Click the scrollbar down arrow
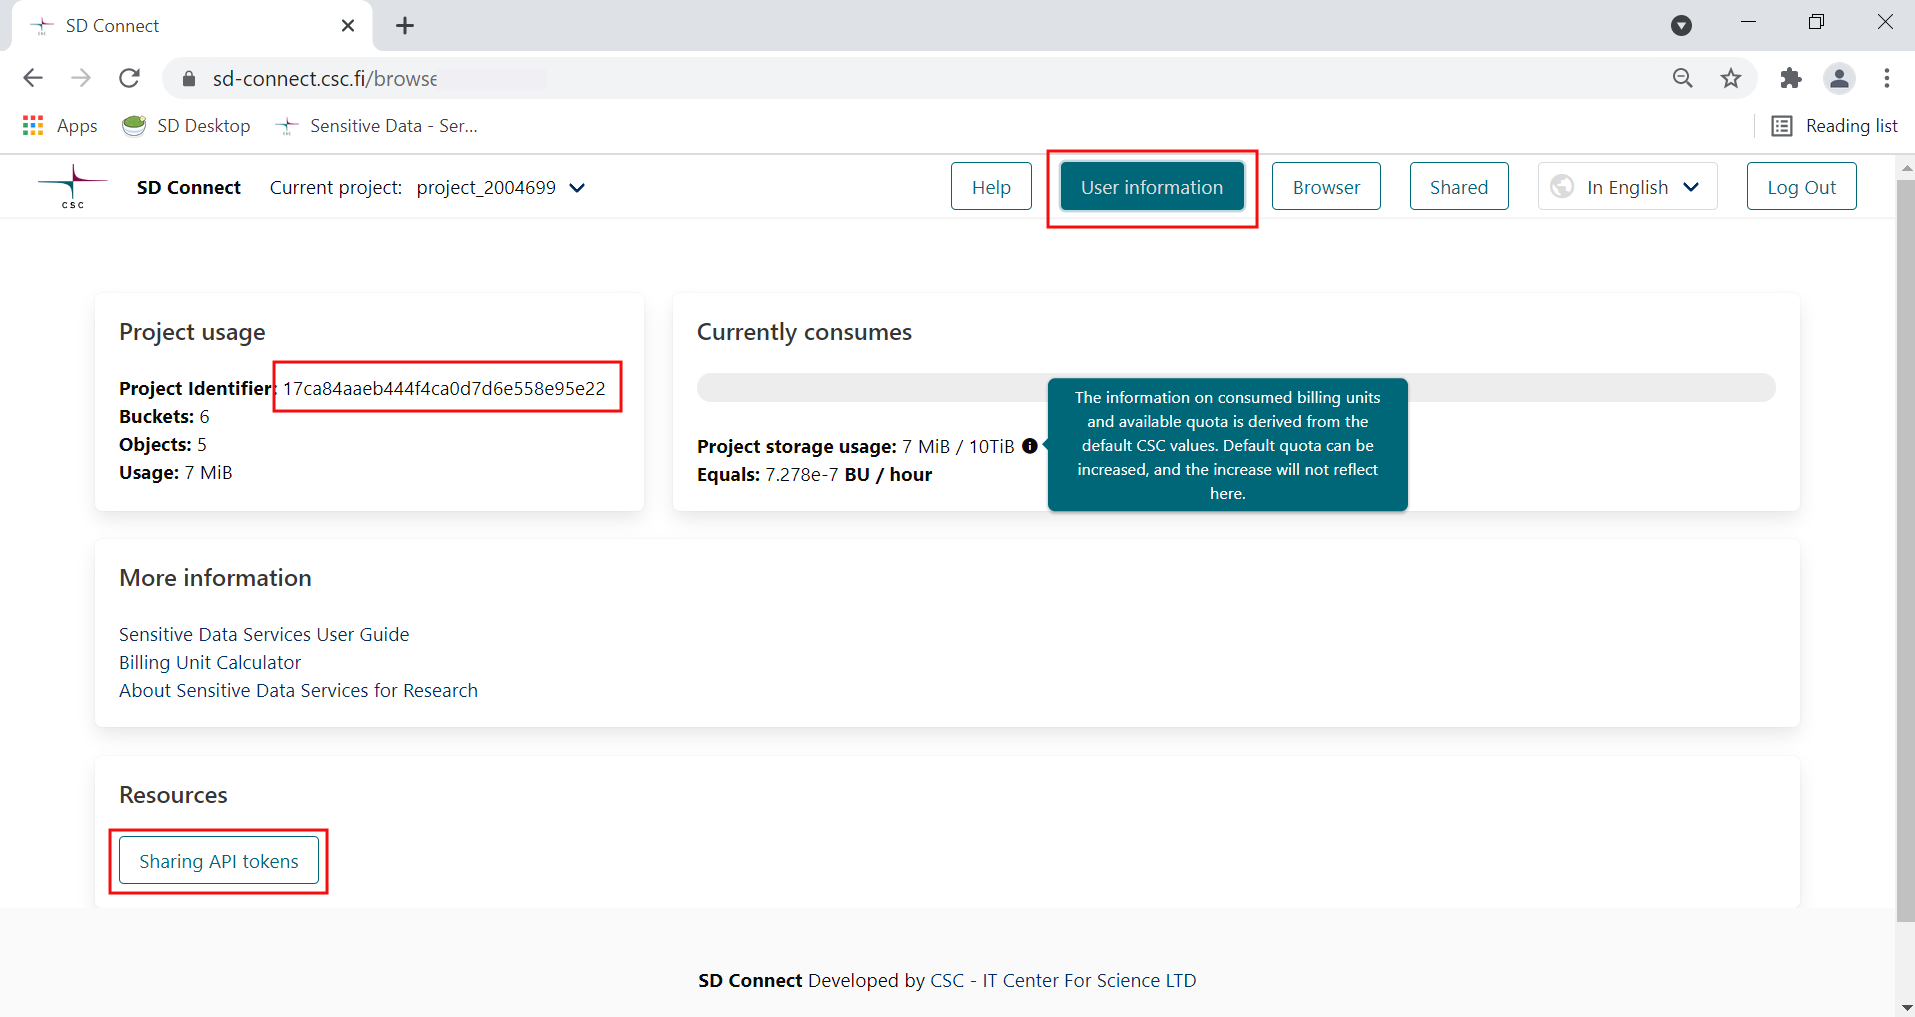 point(1906,1007)
